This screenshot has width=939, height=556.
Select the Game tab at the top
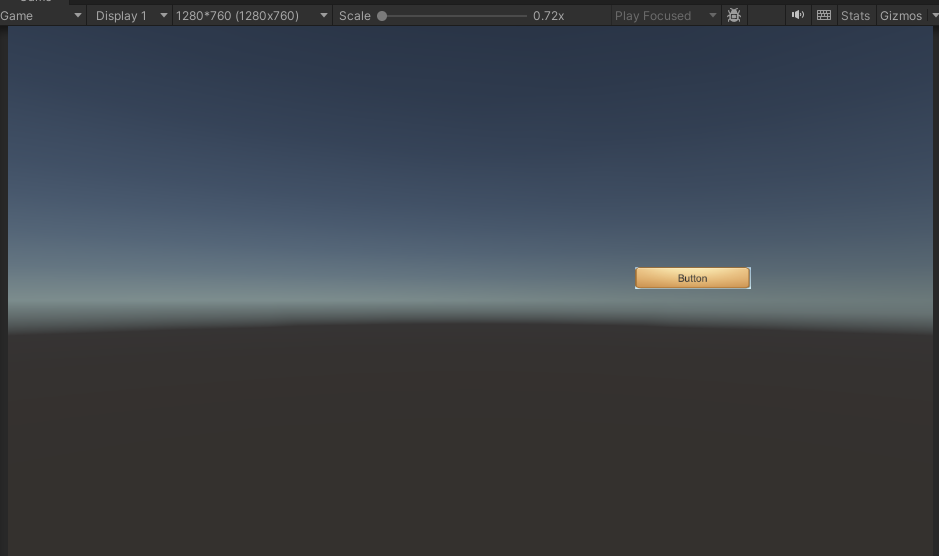pyautogui.click(x=35, y=1)
